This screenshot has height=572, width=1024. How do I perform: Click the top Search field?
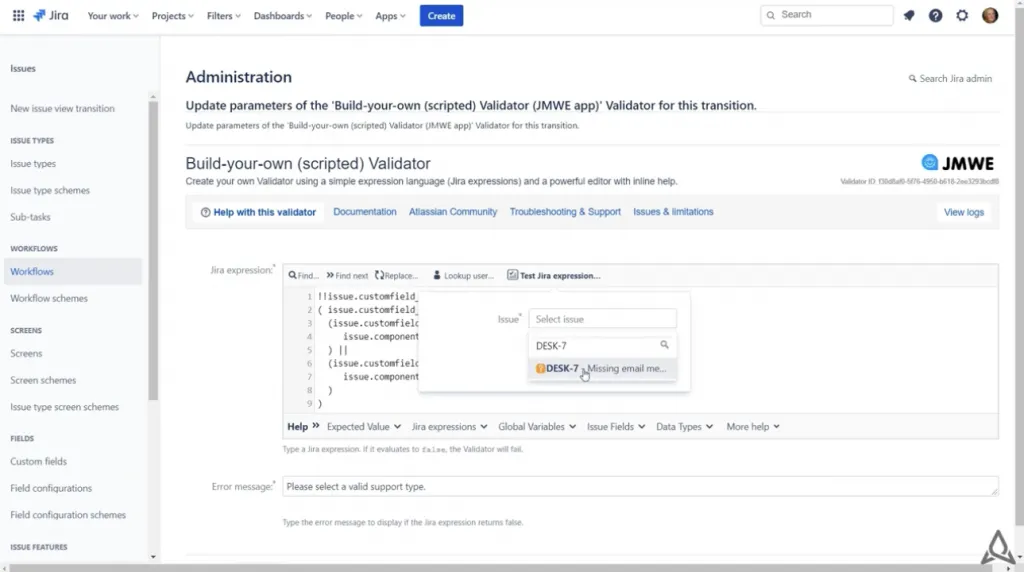click(827, 15)
